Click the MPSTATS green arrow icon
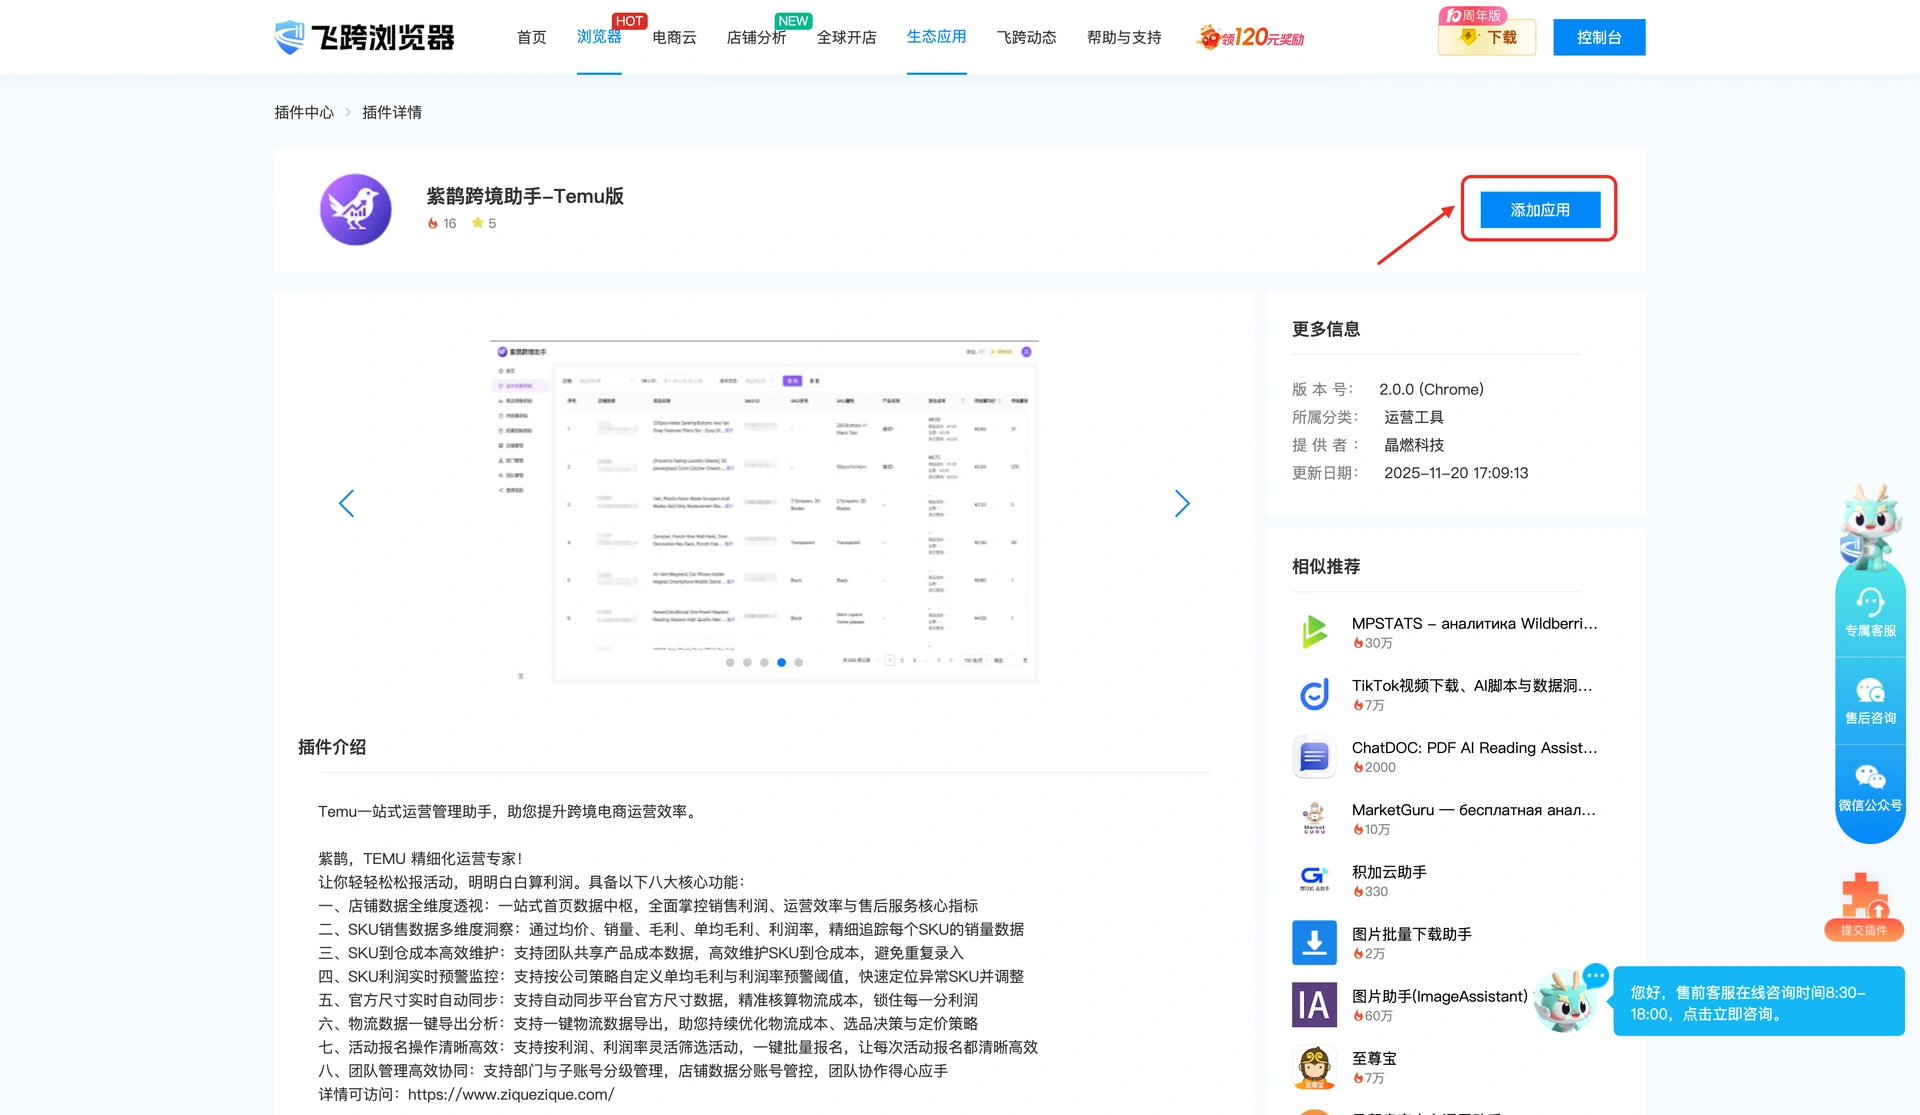 point(1314,632)
